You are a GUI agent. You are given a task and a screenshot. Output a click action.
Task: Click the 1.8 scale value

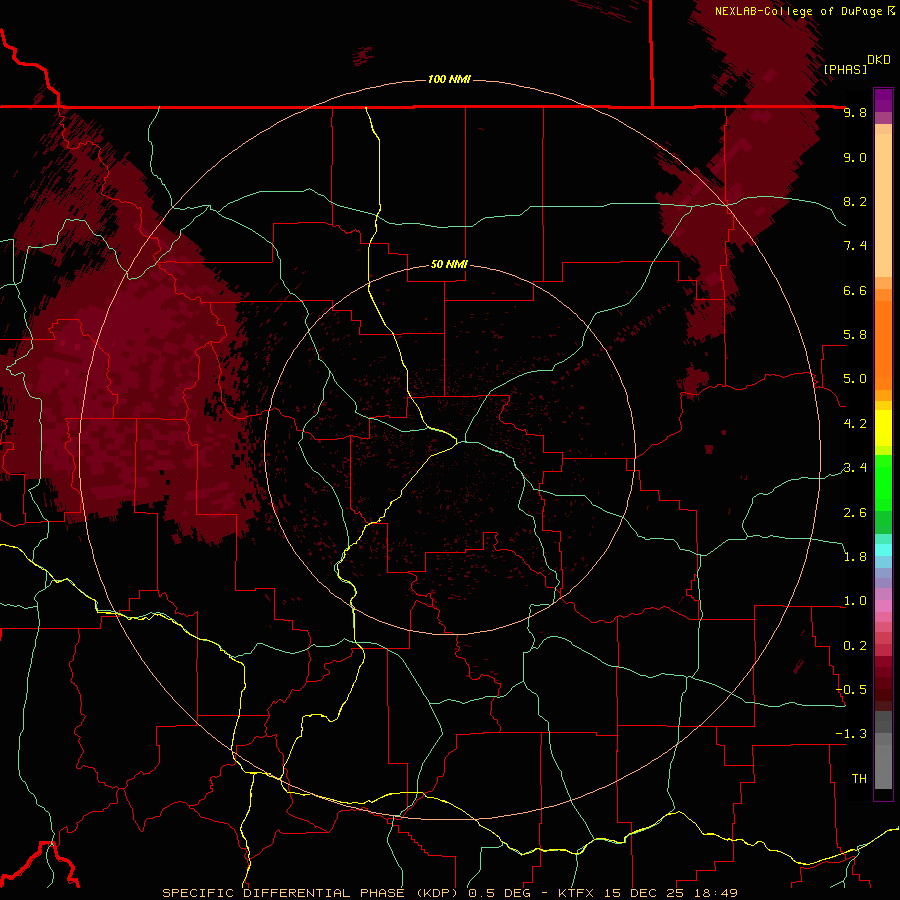pyautogui.click(x=855, y=557)
